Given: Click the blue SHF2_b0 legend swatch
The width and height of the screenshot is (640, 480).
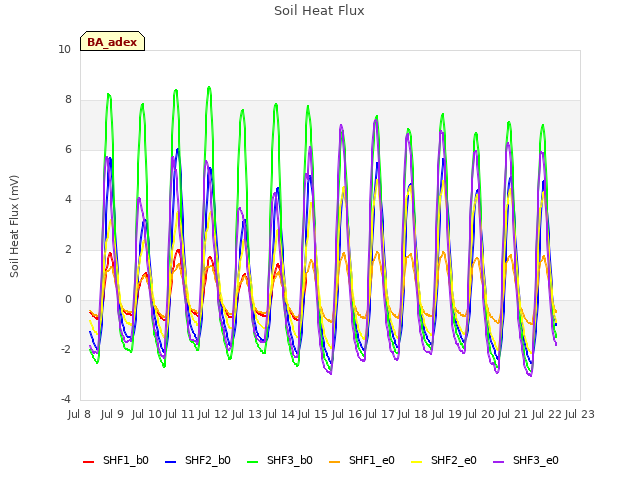Looking at the screenshot, I should pyautogui.click(x=171, y=462).
